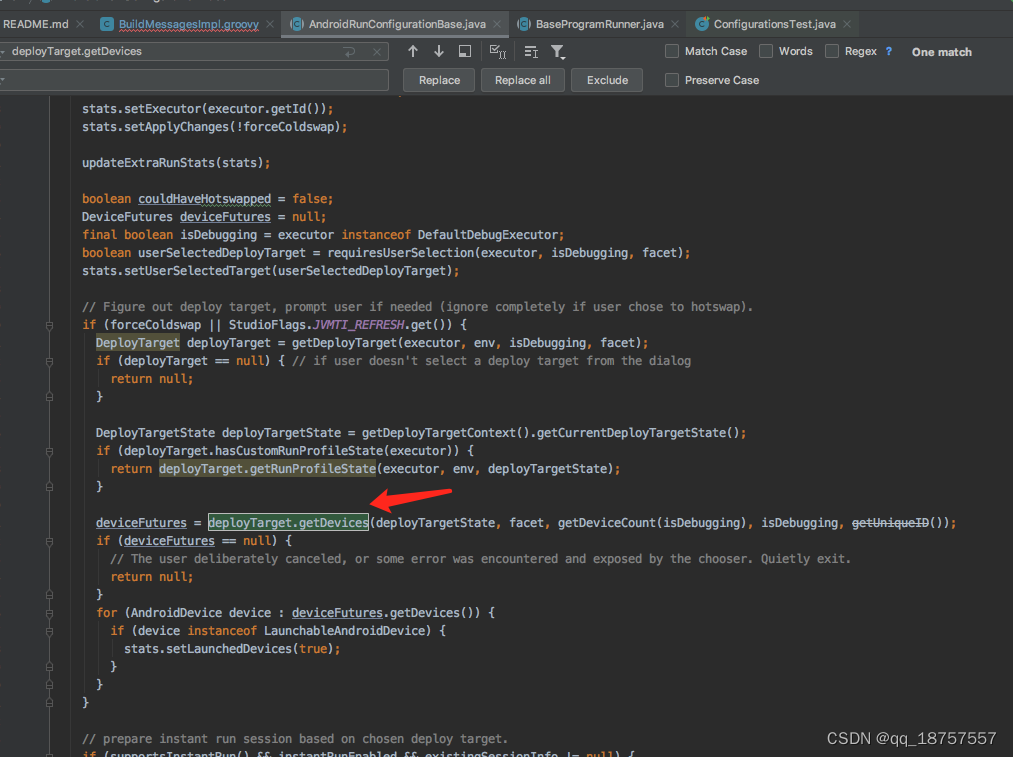Open the search filter funnel icon
Image resolution: width=1013 pixels, height=757 pixels.
(x=558, y=51)
